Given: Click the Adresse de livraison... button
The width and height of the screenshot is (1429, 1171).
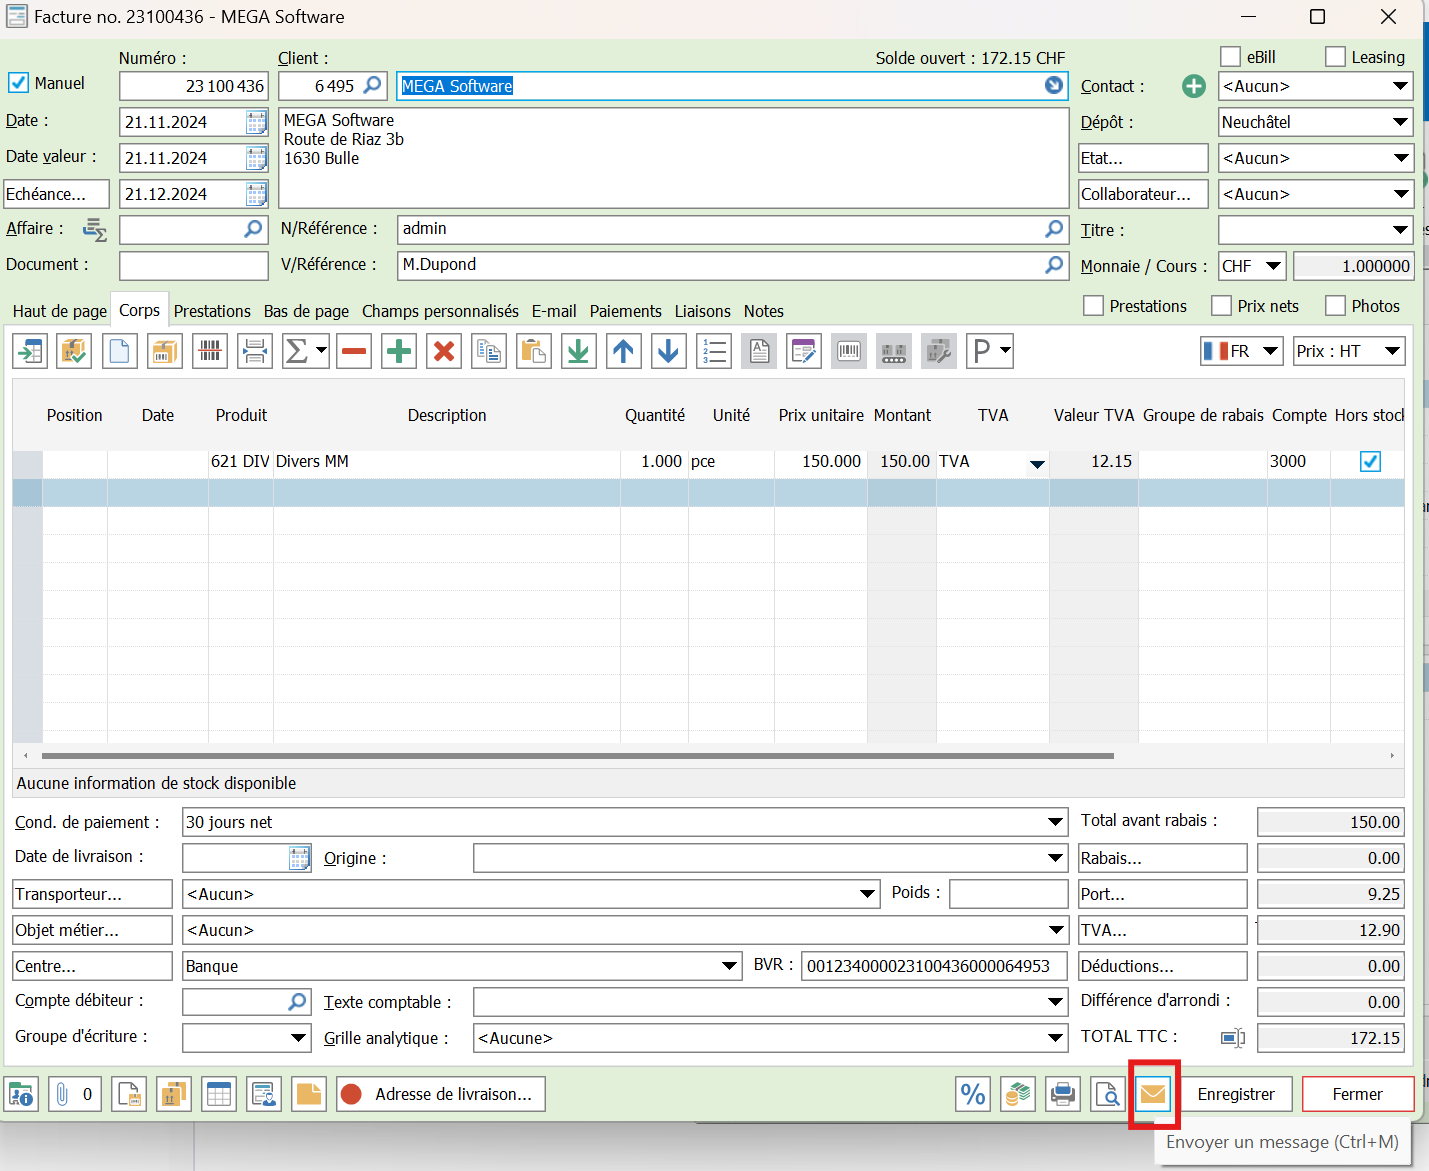Looking at the screenshot, I should [x=441, y=1094].
